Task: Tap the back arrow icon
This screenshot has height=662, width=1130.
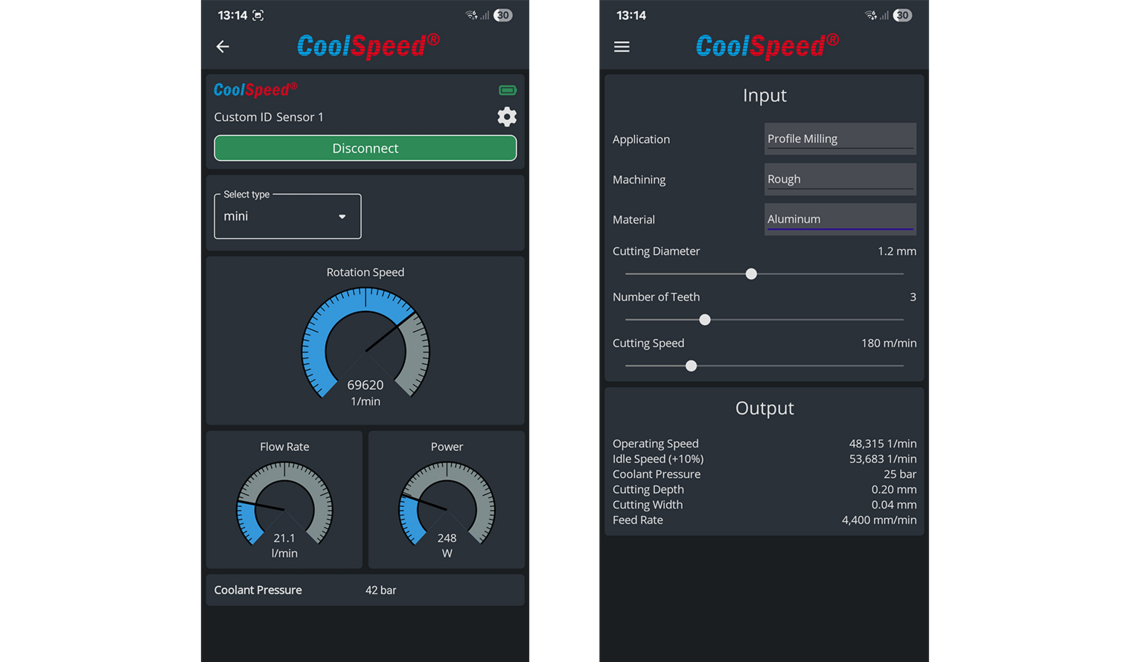Action: tap(223, 47)
